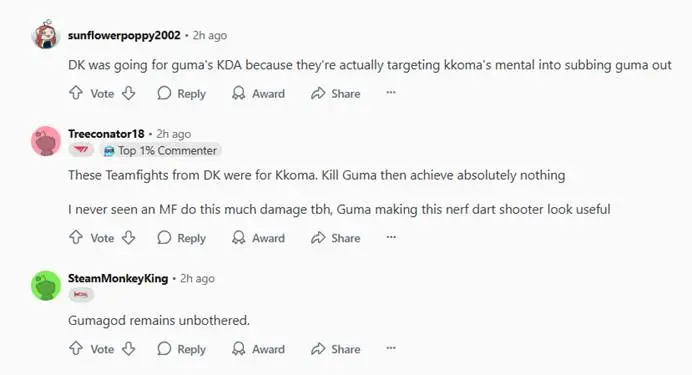Downvote sunflowerpoppy2002's comment
The image size is (692, 375).
128,93
